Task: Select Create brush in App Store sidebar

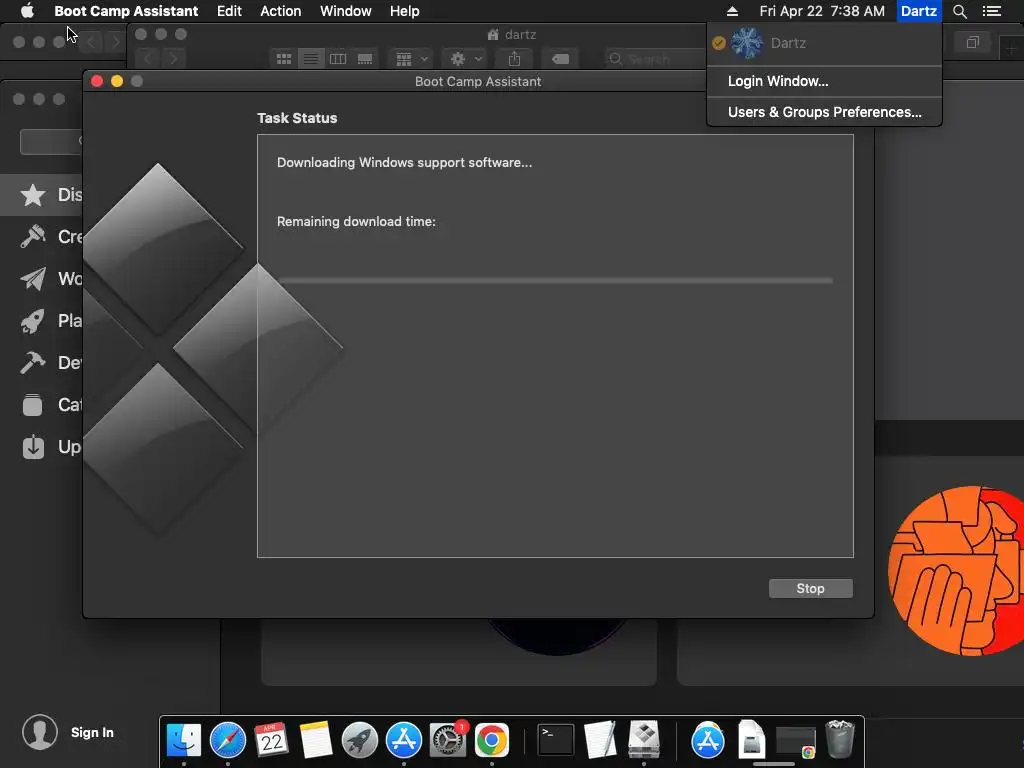Action: coord(33,236)
